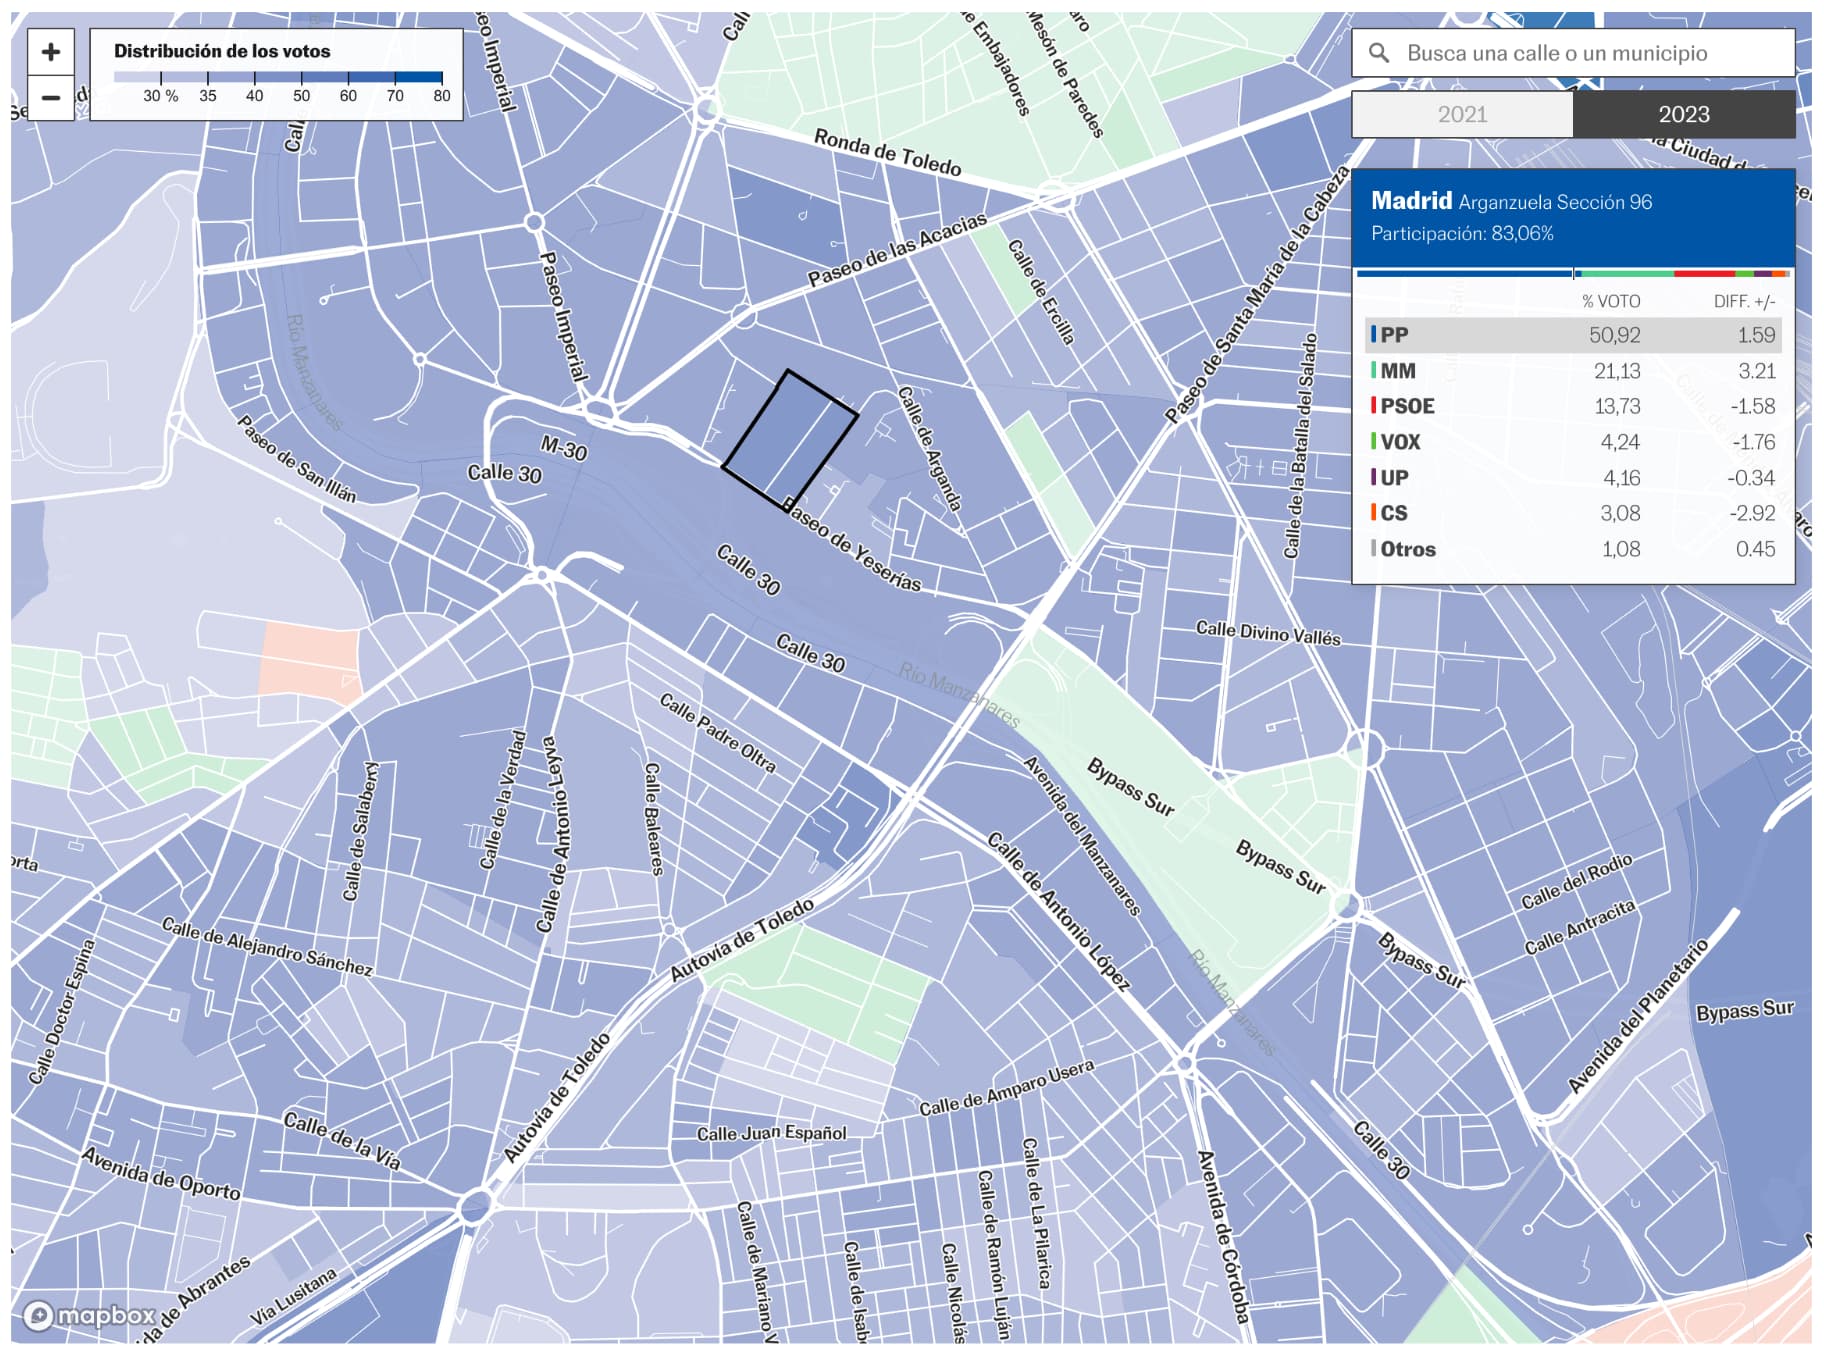Click the PSOE difference value -1.58
The width and height of the screenshot is (1824, 1364).
coord(1753,406)
